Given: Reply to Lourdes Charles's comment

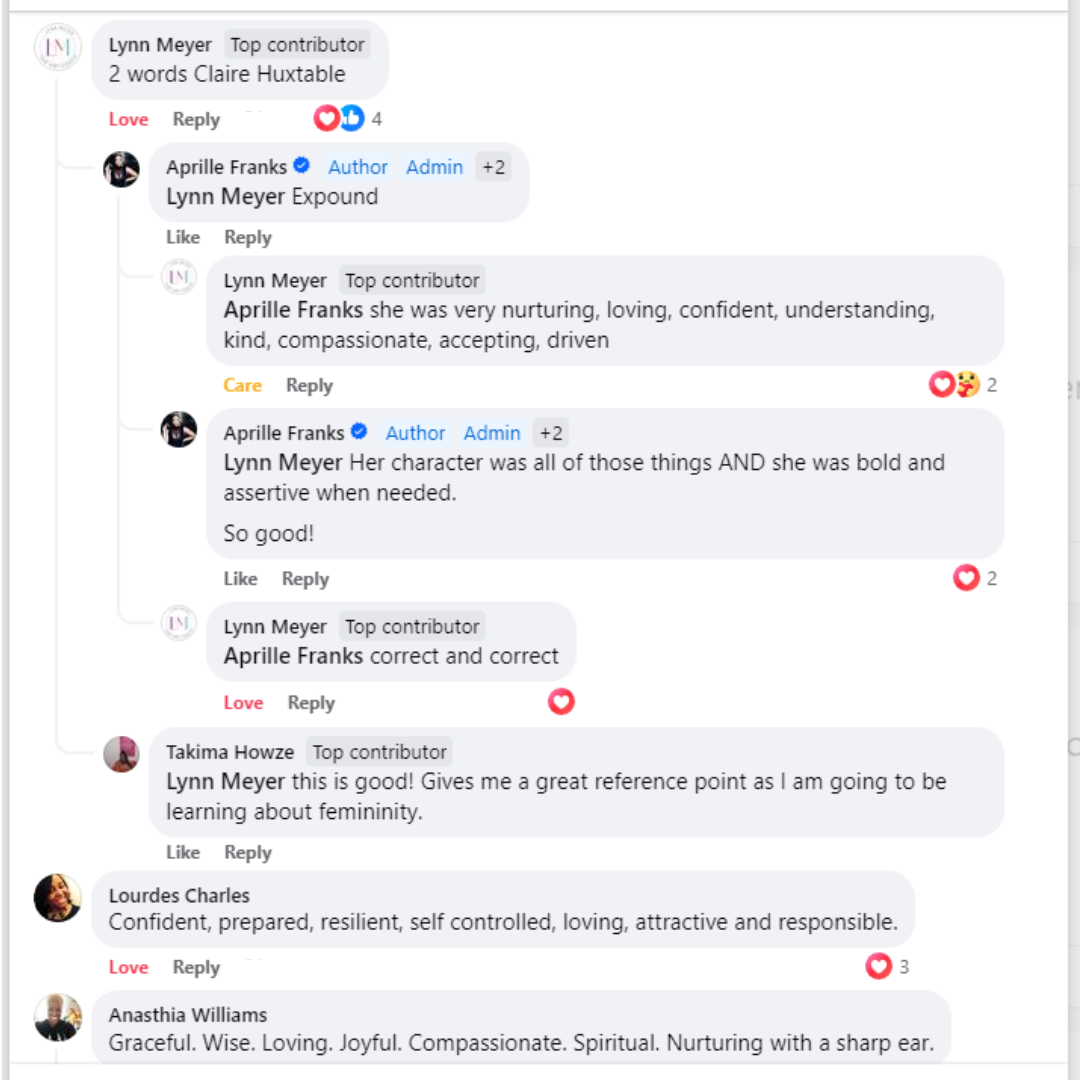Looking at the screenshot, I should click(196, 968).
